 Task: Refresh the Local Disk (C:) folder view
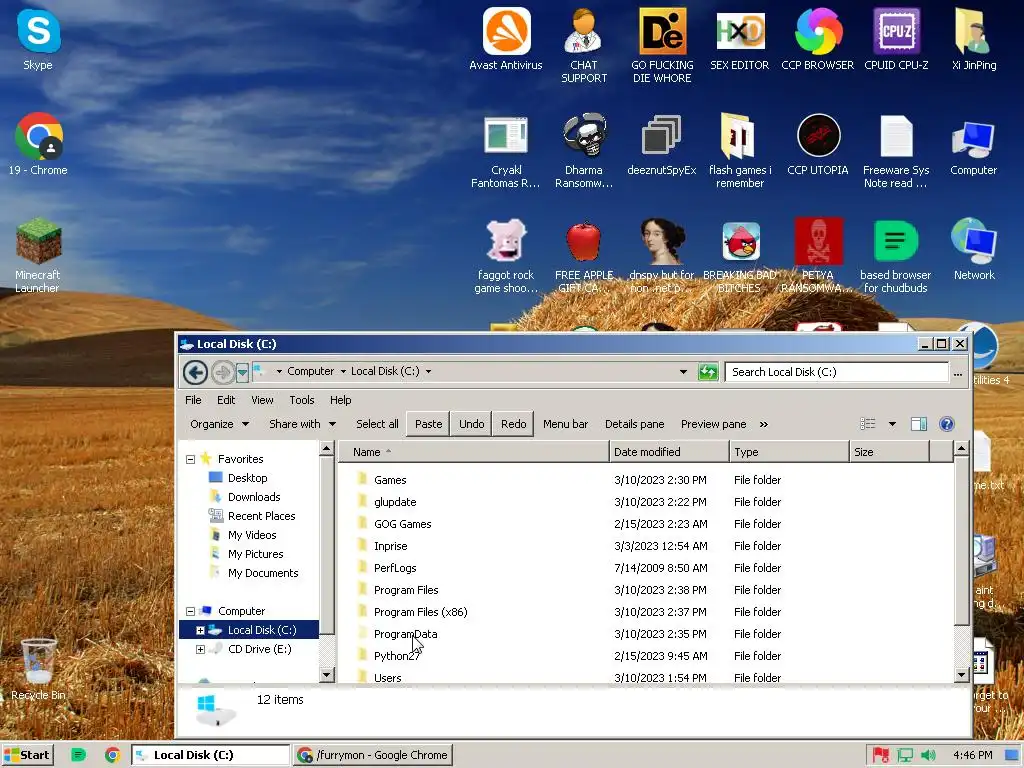(x=708, y=372)
